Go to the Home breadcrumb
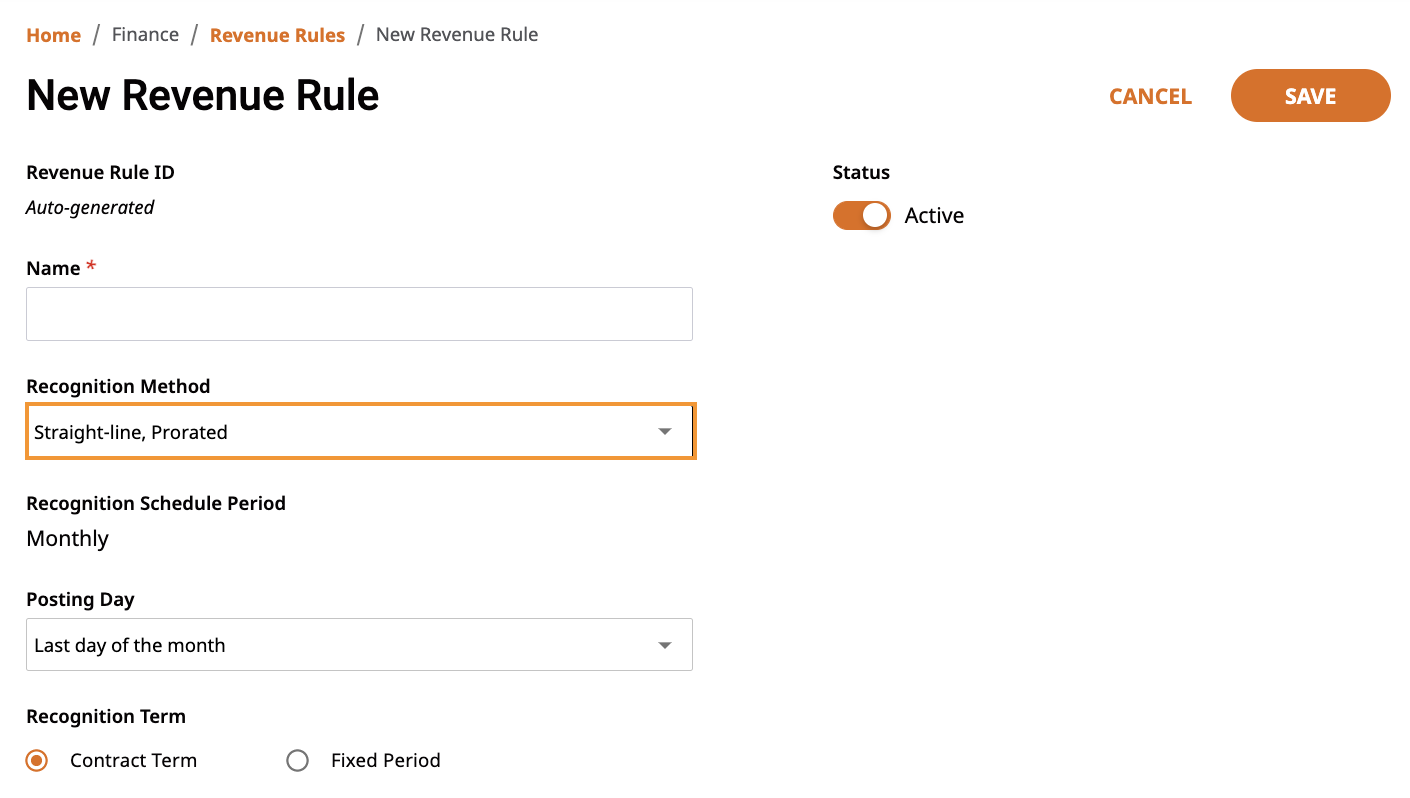This screenshot has height=798, width=1410. (x=53, y=35)
